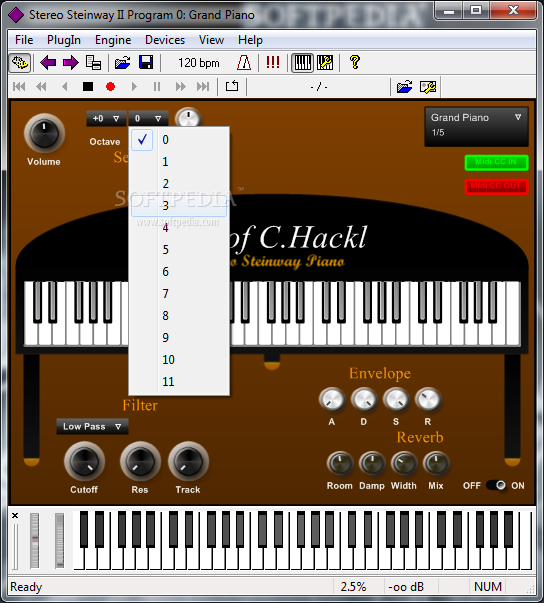This screenshot has height=603, width=544.
Task: Pick the highlighted option 3
Action: point(179,206)
